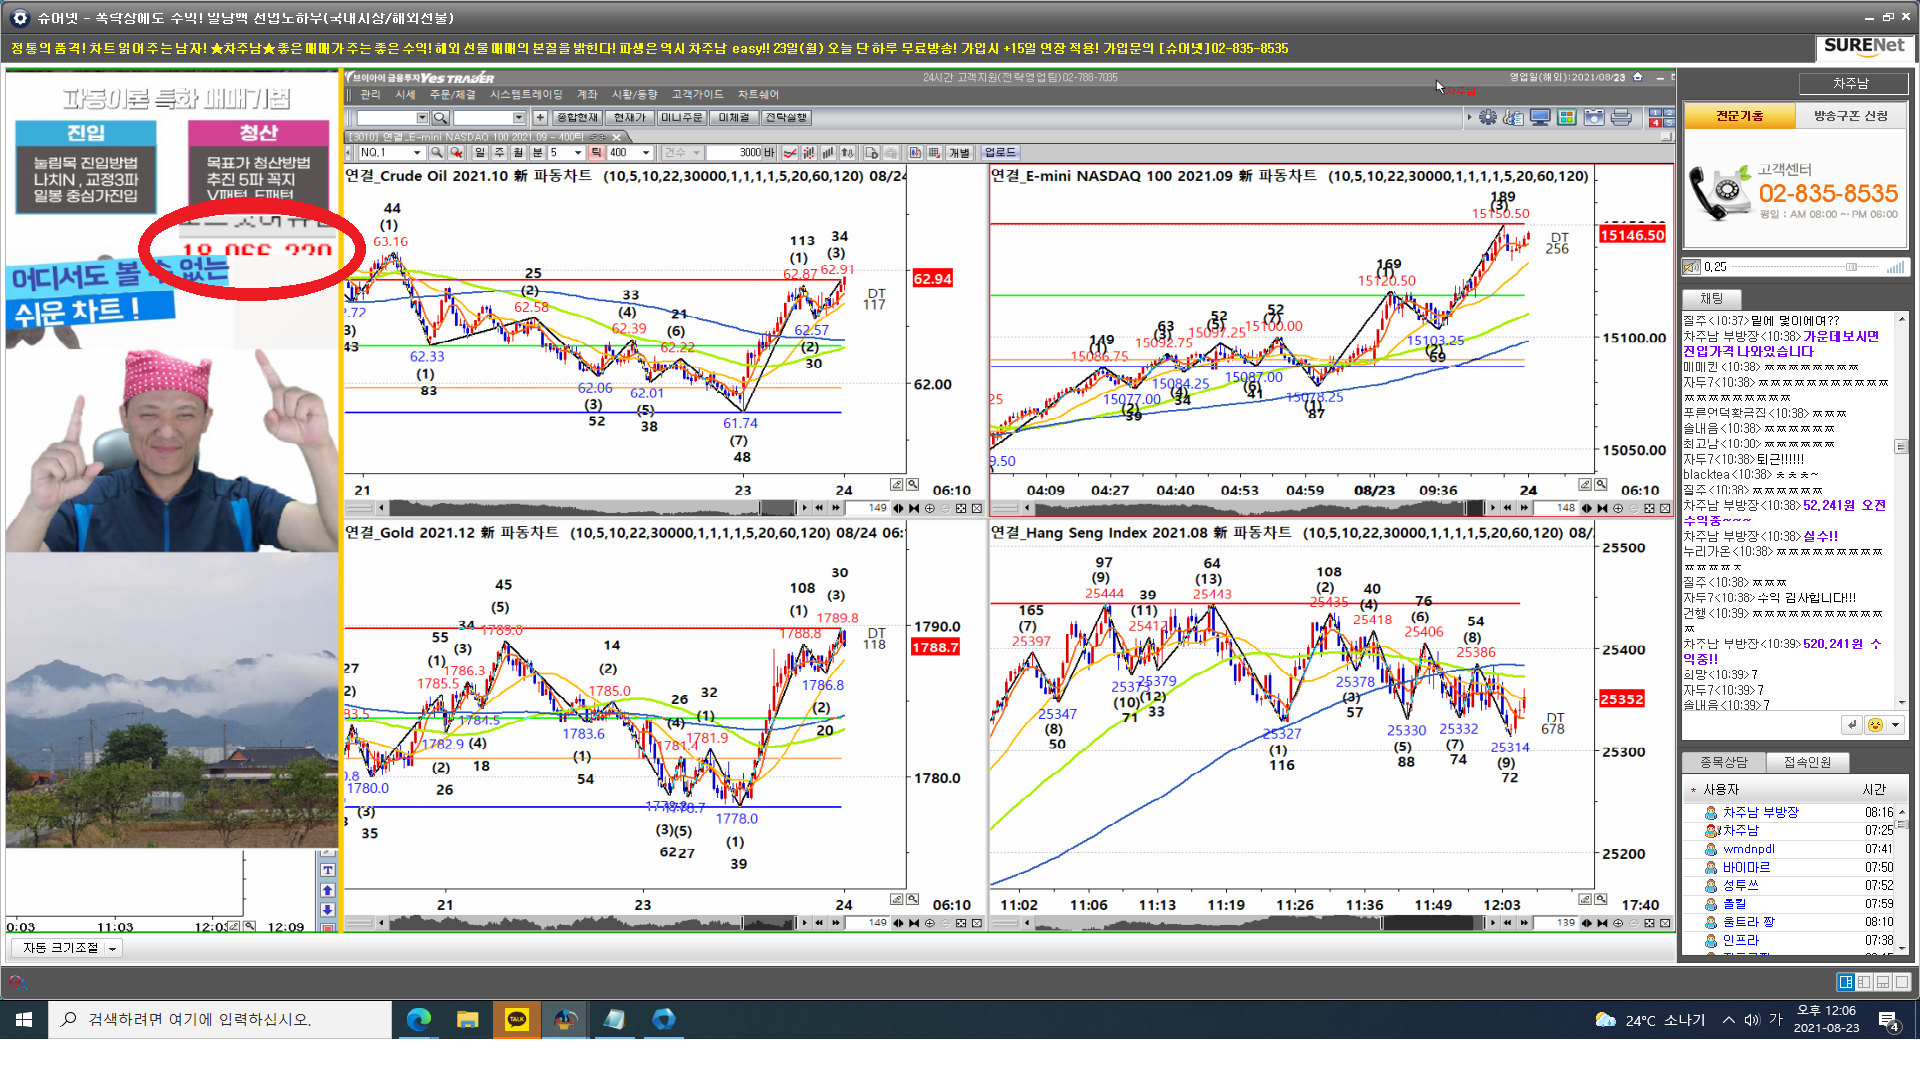Open the 자동 크기조절 size dropdown
Image resolution: width=1920 pixels, height=1080 pixels.
pyautogui.click(x=112, y=948)
